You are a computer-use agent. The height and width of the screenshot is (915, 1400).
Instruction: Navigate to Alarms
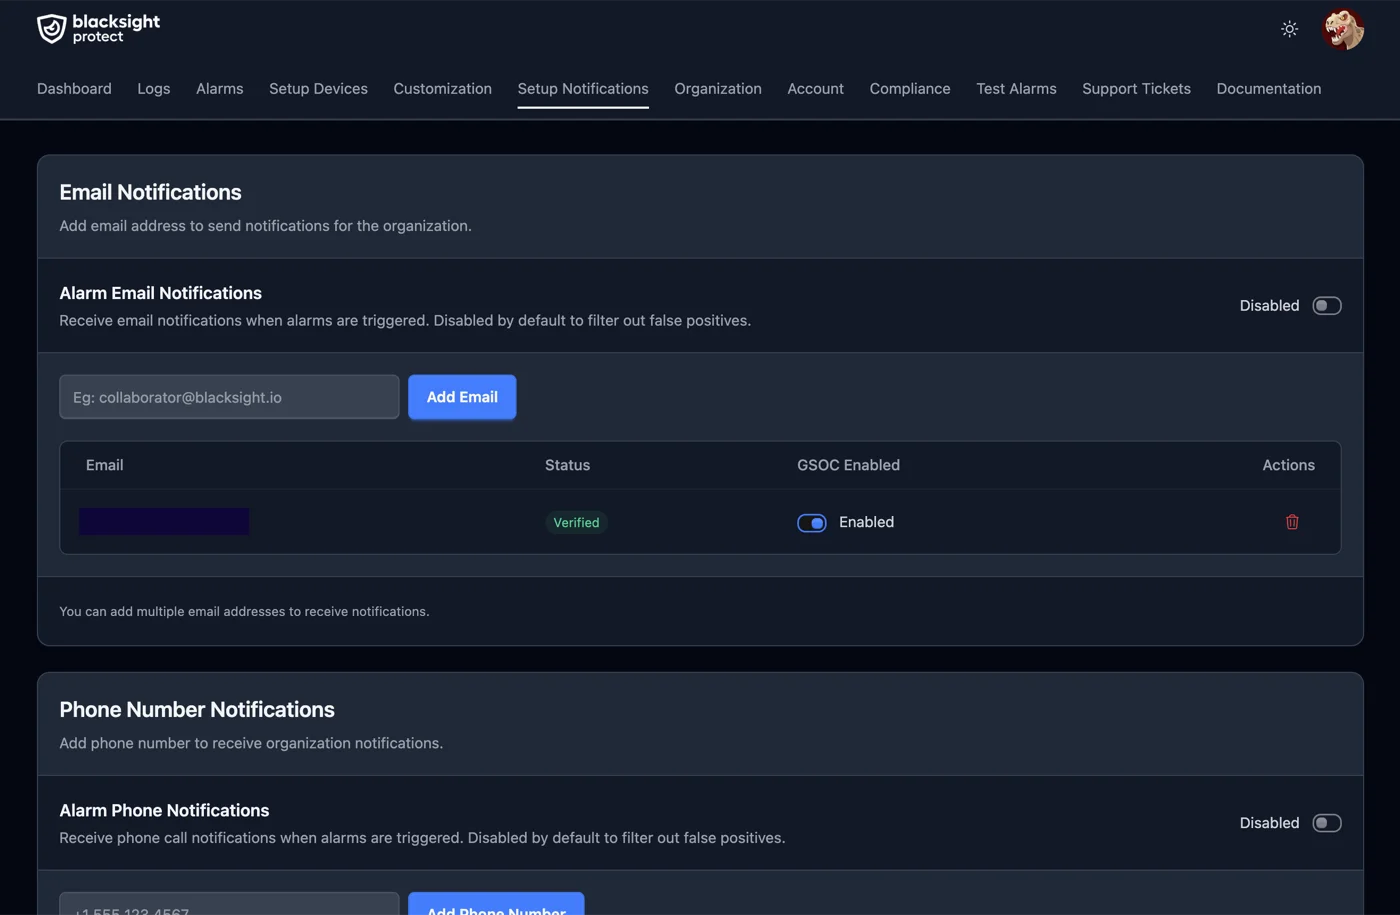tap(219, 88)
